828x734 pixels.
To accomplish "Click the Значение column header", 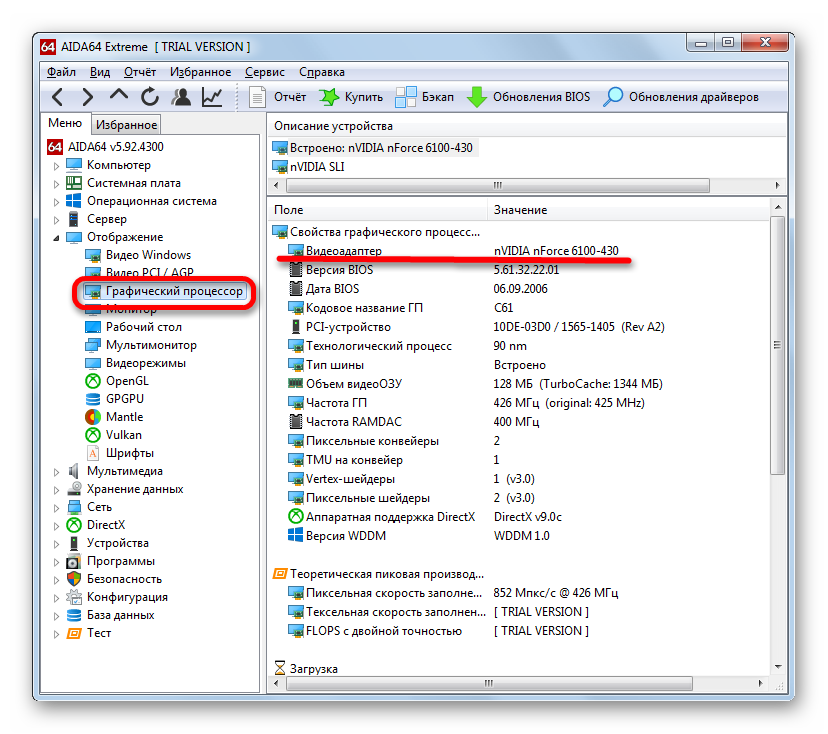I will pyautogui.click(x=520, y=210).
